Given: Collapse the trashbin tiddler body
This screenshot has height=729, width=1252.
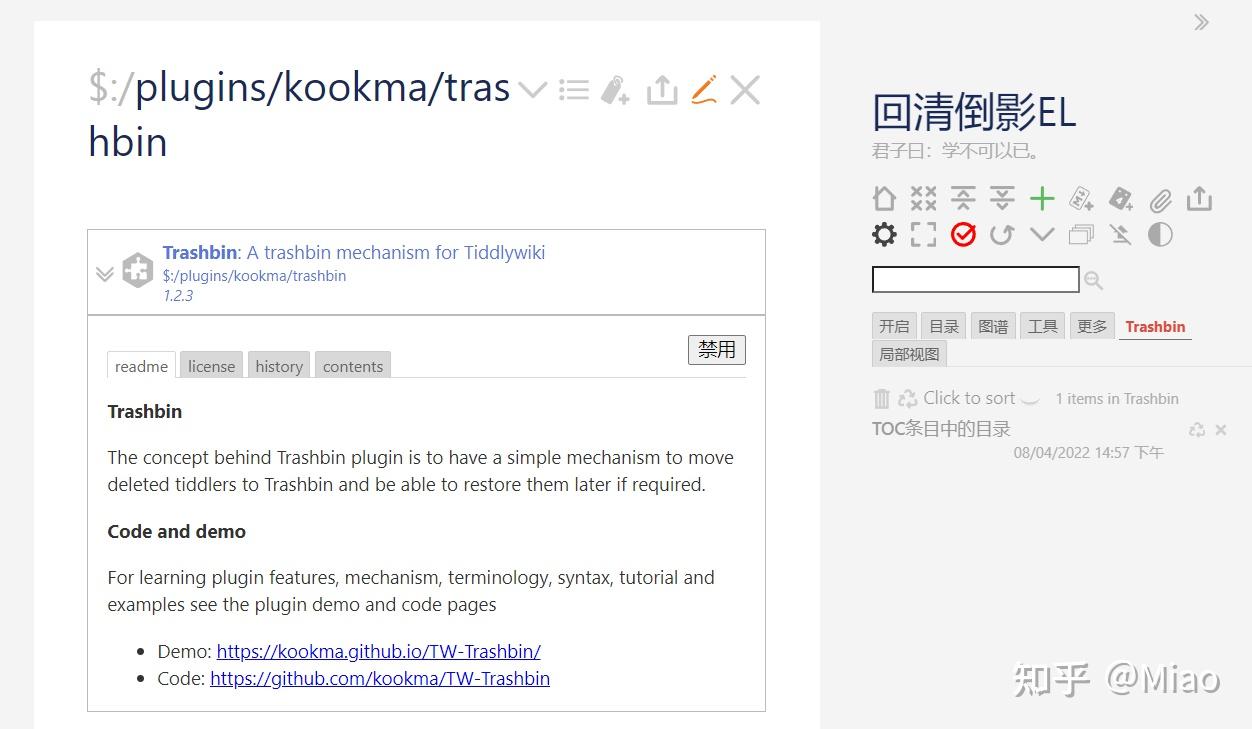Looking at the screenshot, I should [104, 272].
